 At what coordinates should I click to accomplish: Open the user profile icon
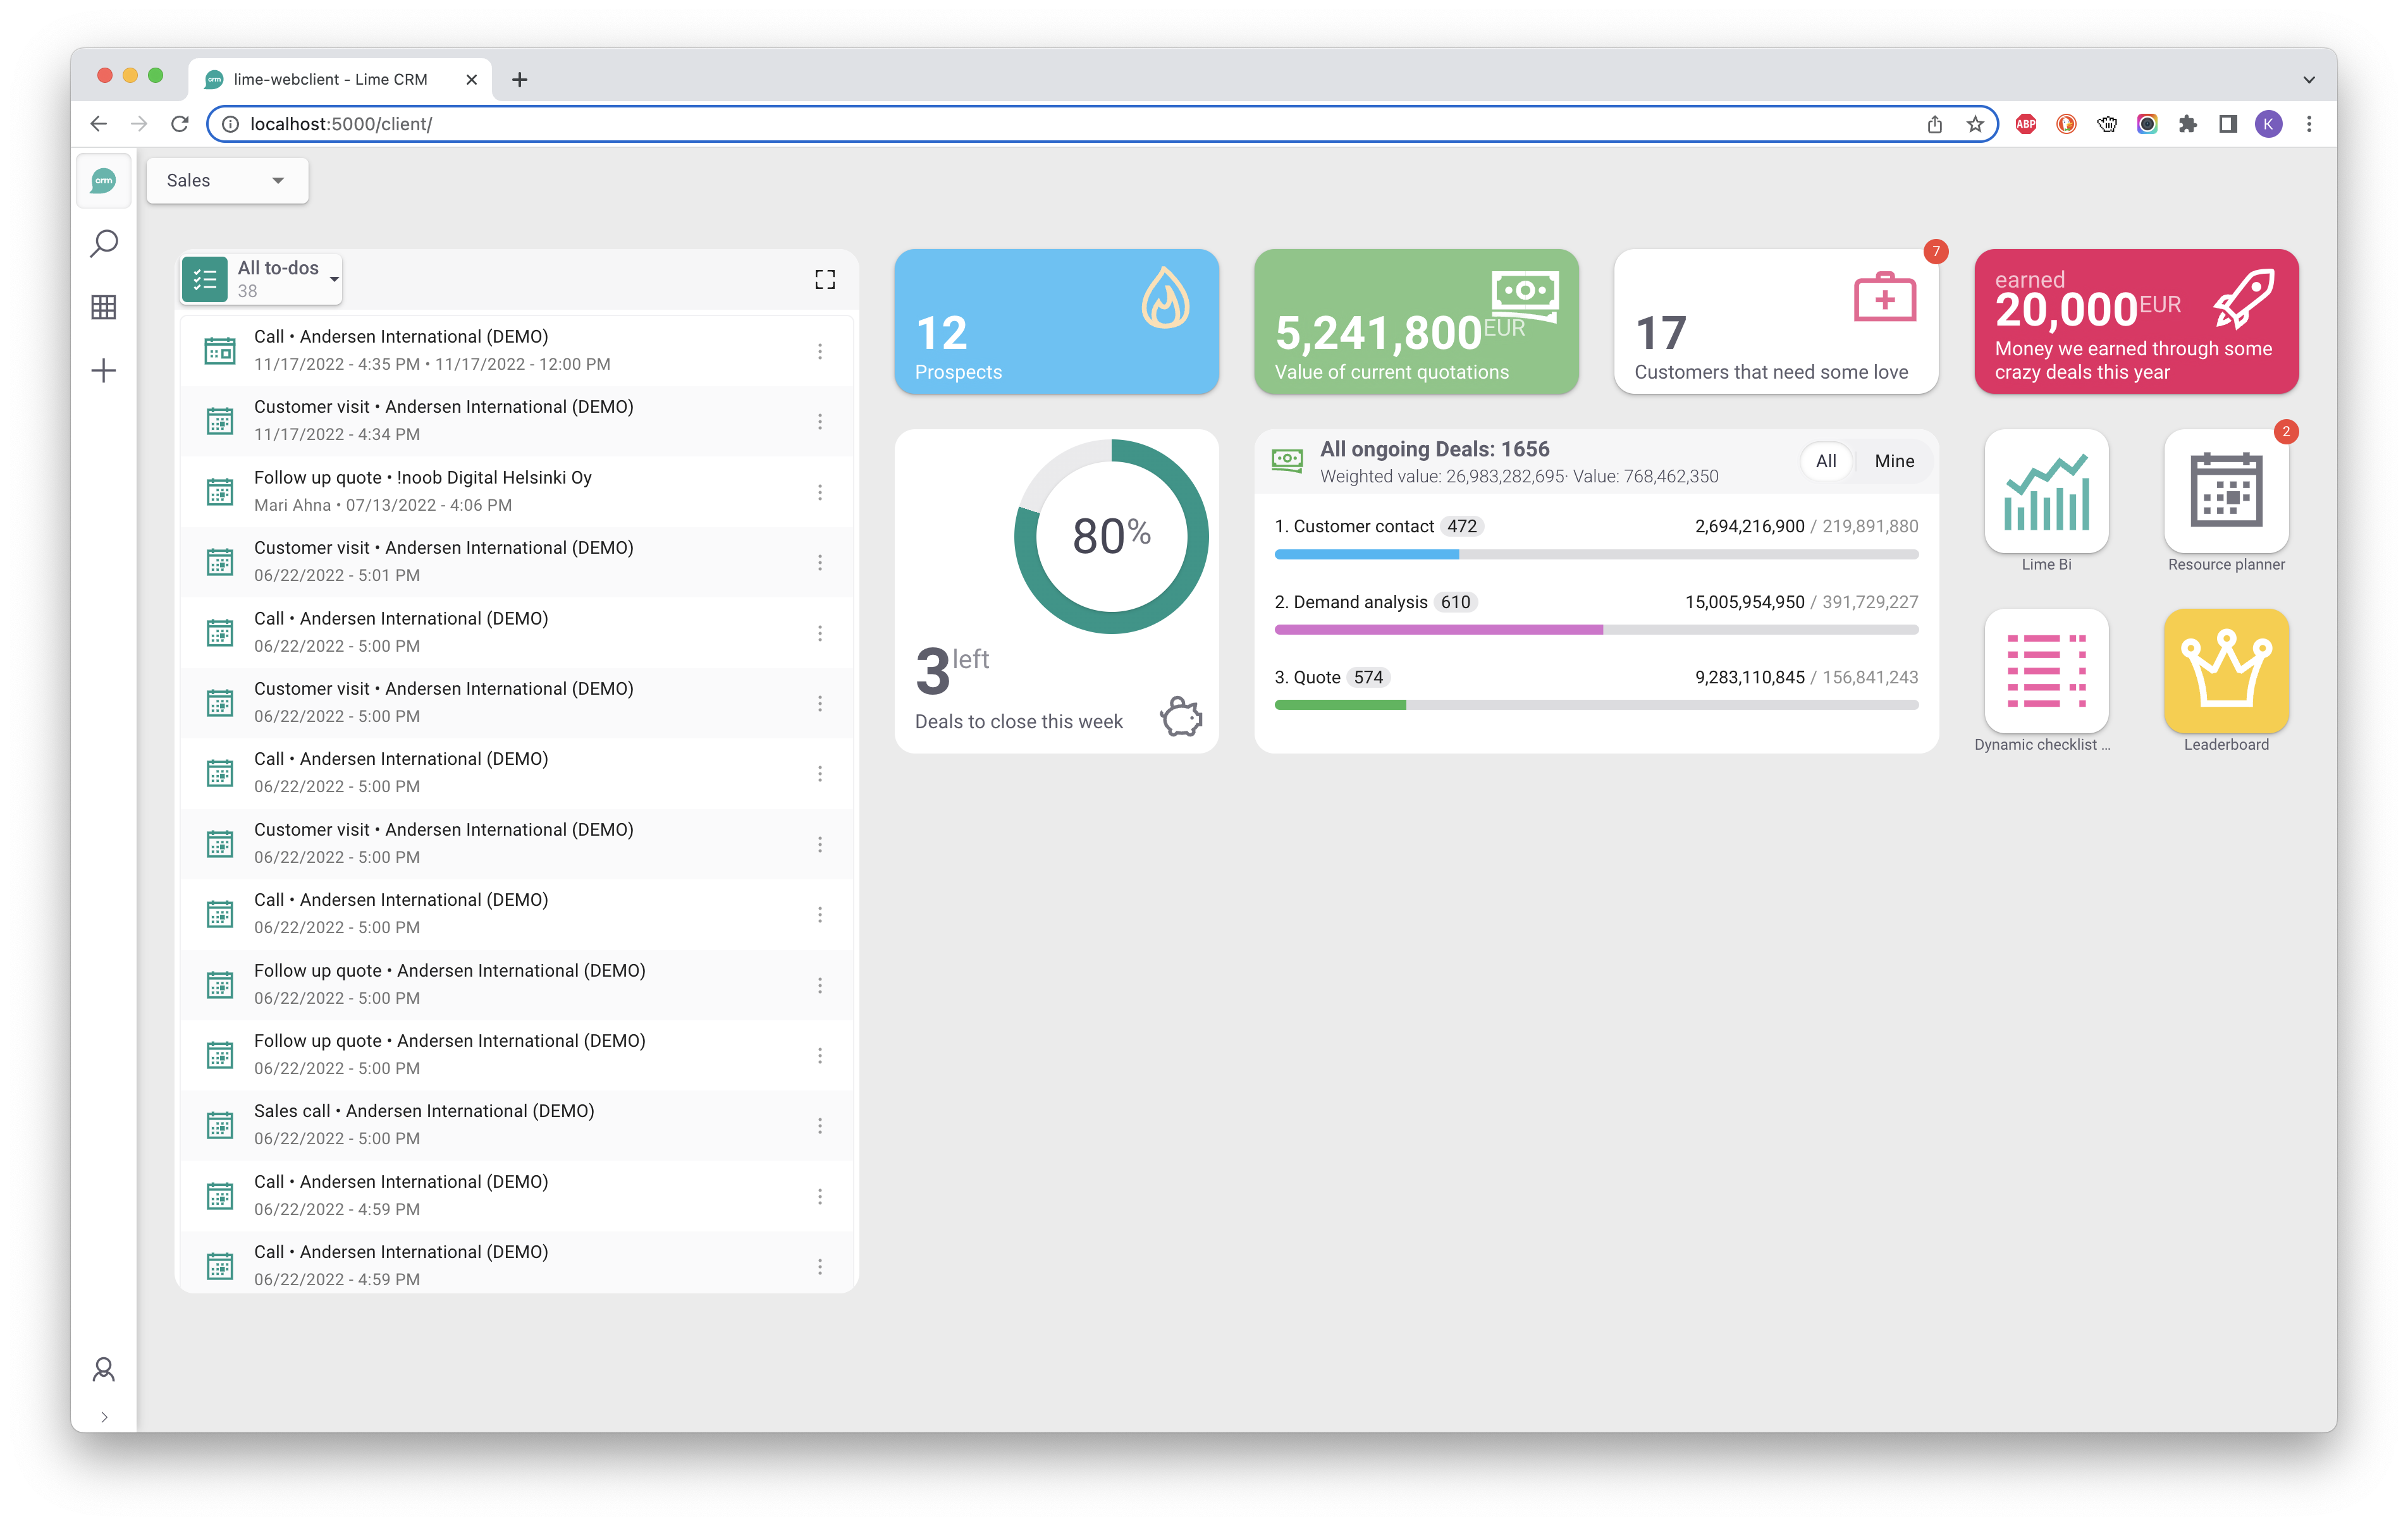pos(104,1369)
